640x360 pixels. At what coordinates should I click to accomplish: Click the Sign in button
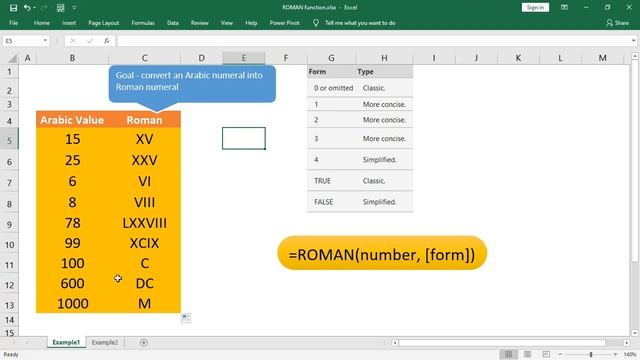535,7
